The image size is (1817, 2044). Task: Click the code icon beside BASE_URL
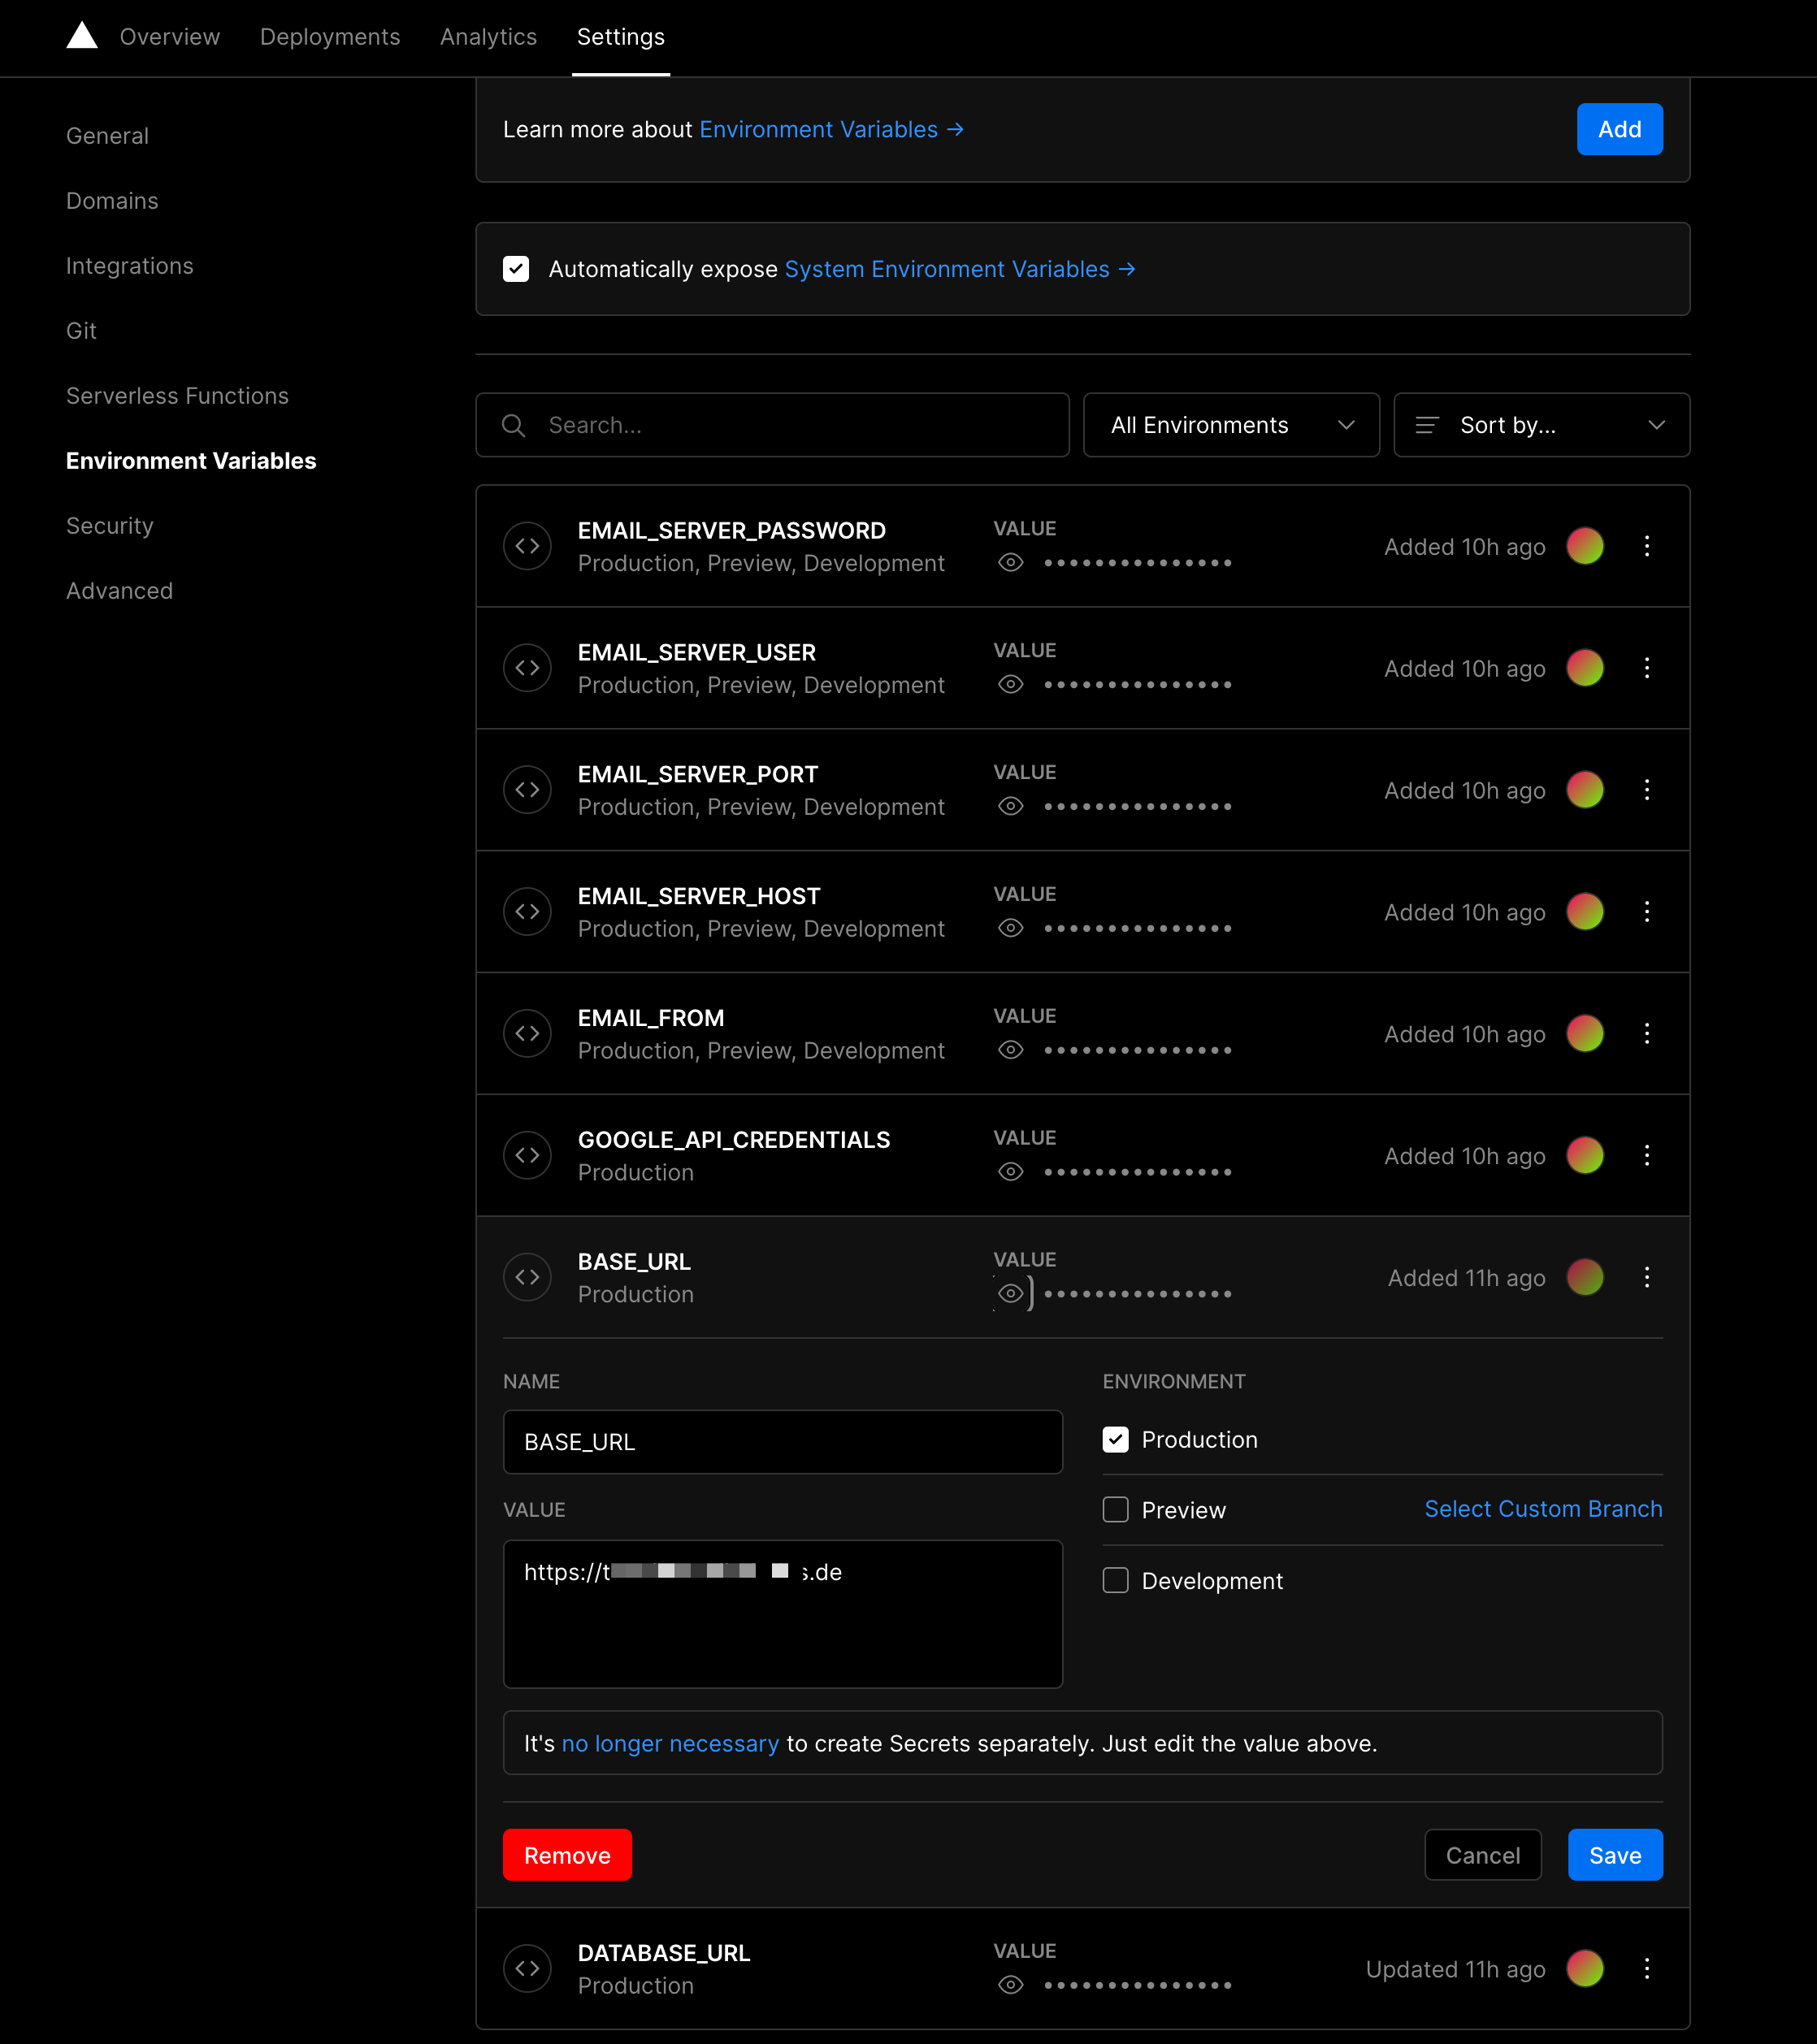pyautogui.click(x=527, y=1277)
